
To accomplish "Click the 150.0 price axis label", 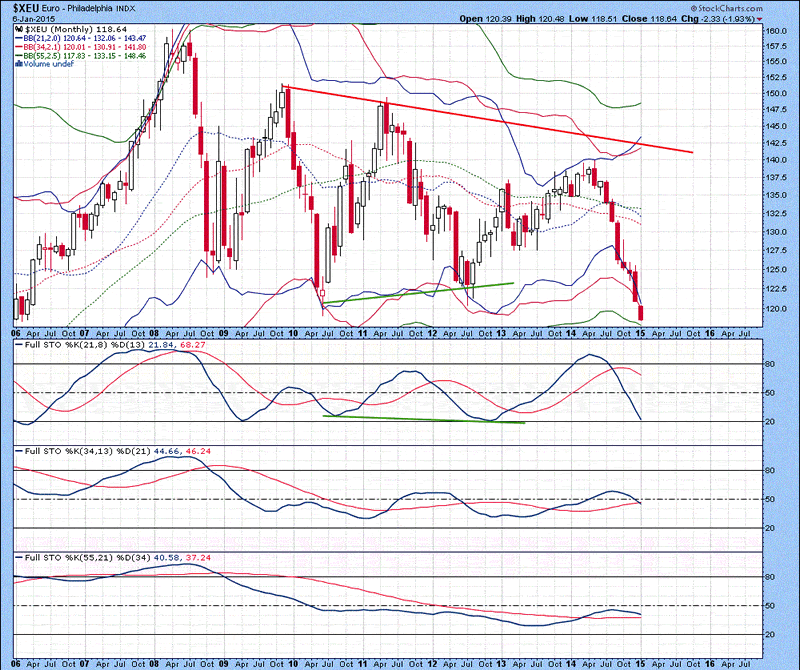I will [774, 93].
